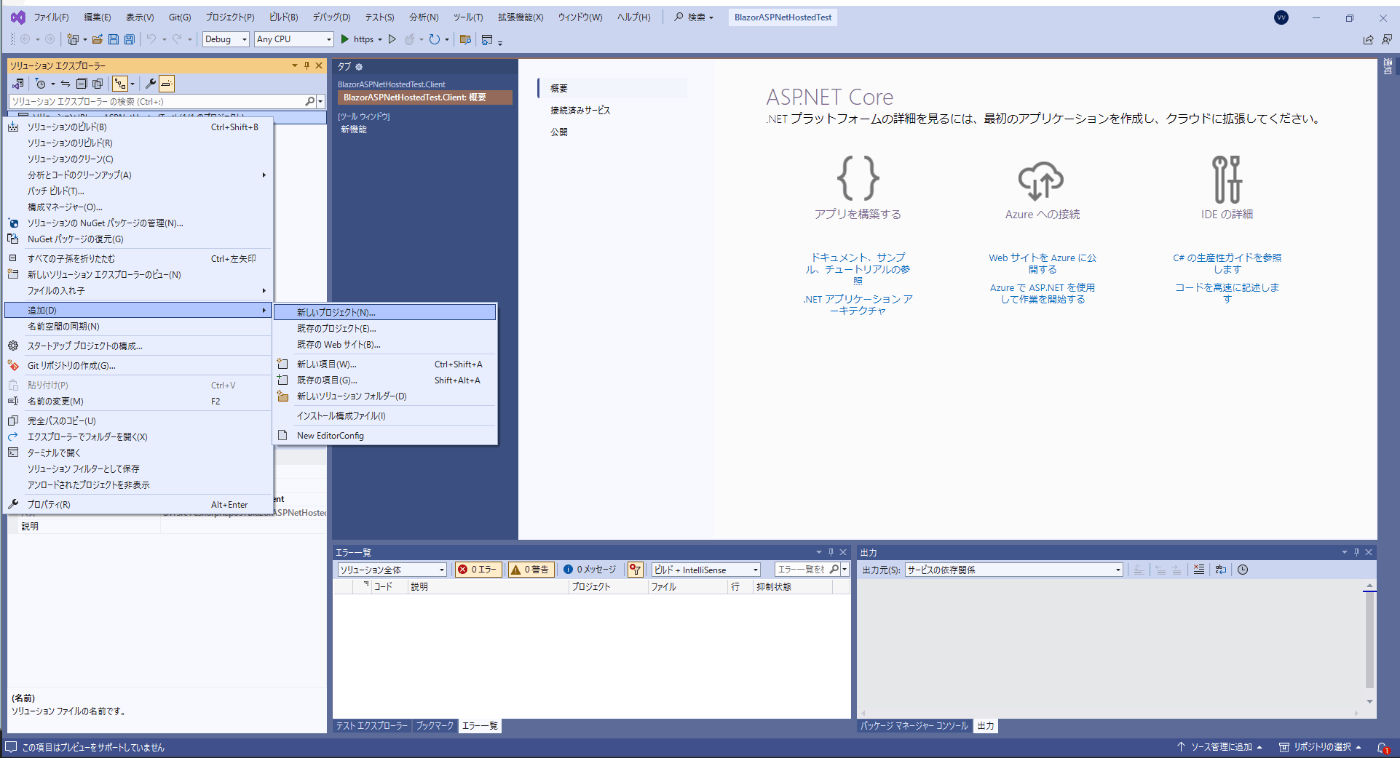The width and height of the screenshot is (1400, 758).
Task: Open the Search dropdown in the title bar
Action: (x=694, y=17)
